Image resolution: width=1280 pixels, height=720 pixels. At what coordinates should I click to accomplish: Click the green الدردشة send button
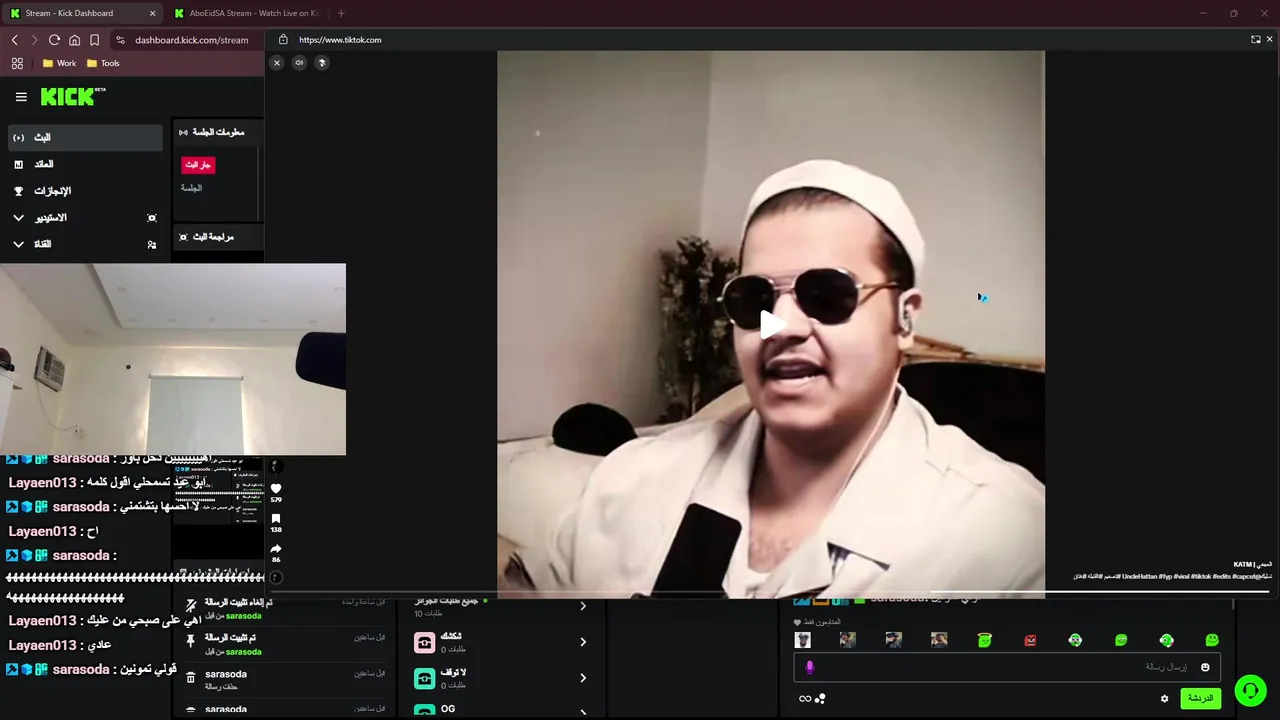click(x=1201, y=698)
